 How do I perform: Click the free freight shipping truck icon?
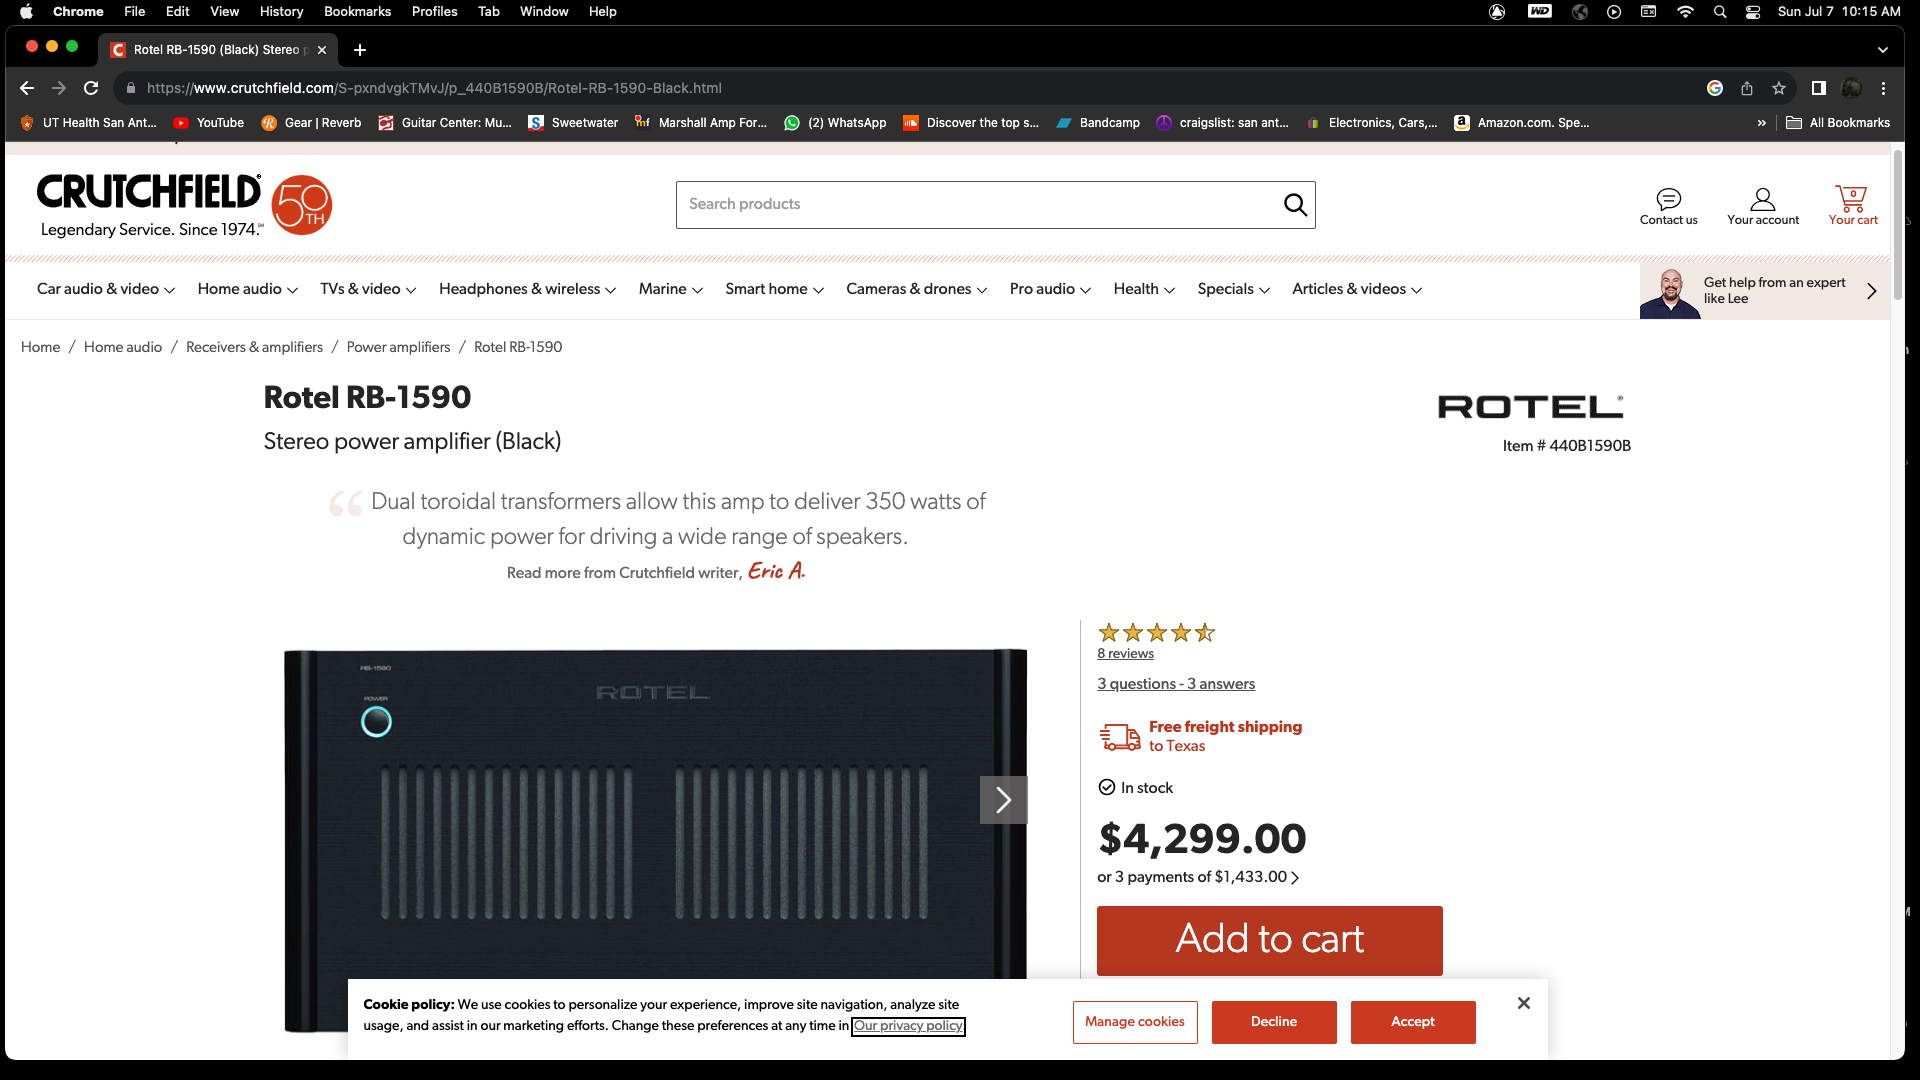tap(1120, 737)
